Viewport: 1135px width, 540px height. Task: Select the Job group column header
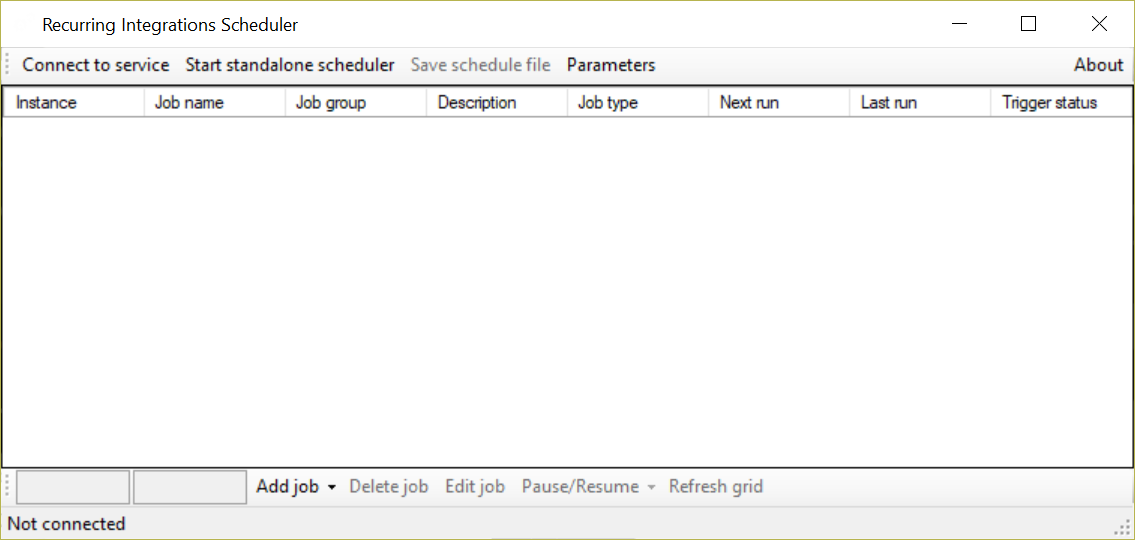point(356,103)
